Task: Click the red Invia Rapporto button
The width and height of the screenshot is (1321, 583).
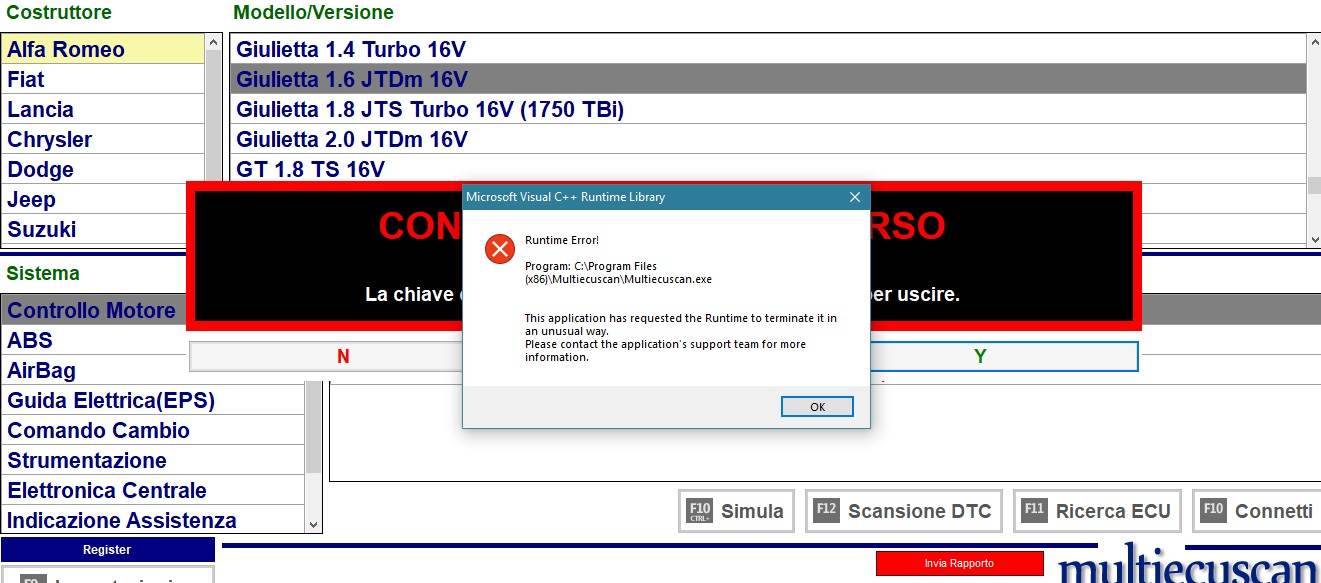Action: click(959, 563)
